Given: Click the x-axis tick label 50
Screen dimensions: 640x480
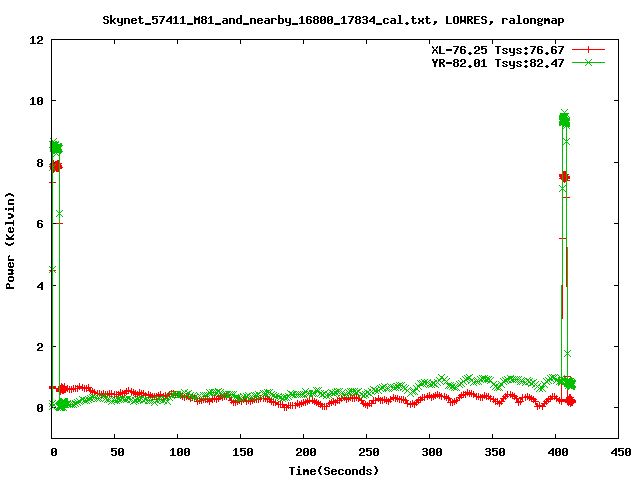Looking at the screenshot, I should pos(117,452).
